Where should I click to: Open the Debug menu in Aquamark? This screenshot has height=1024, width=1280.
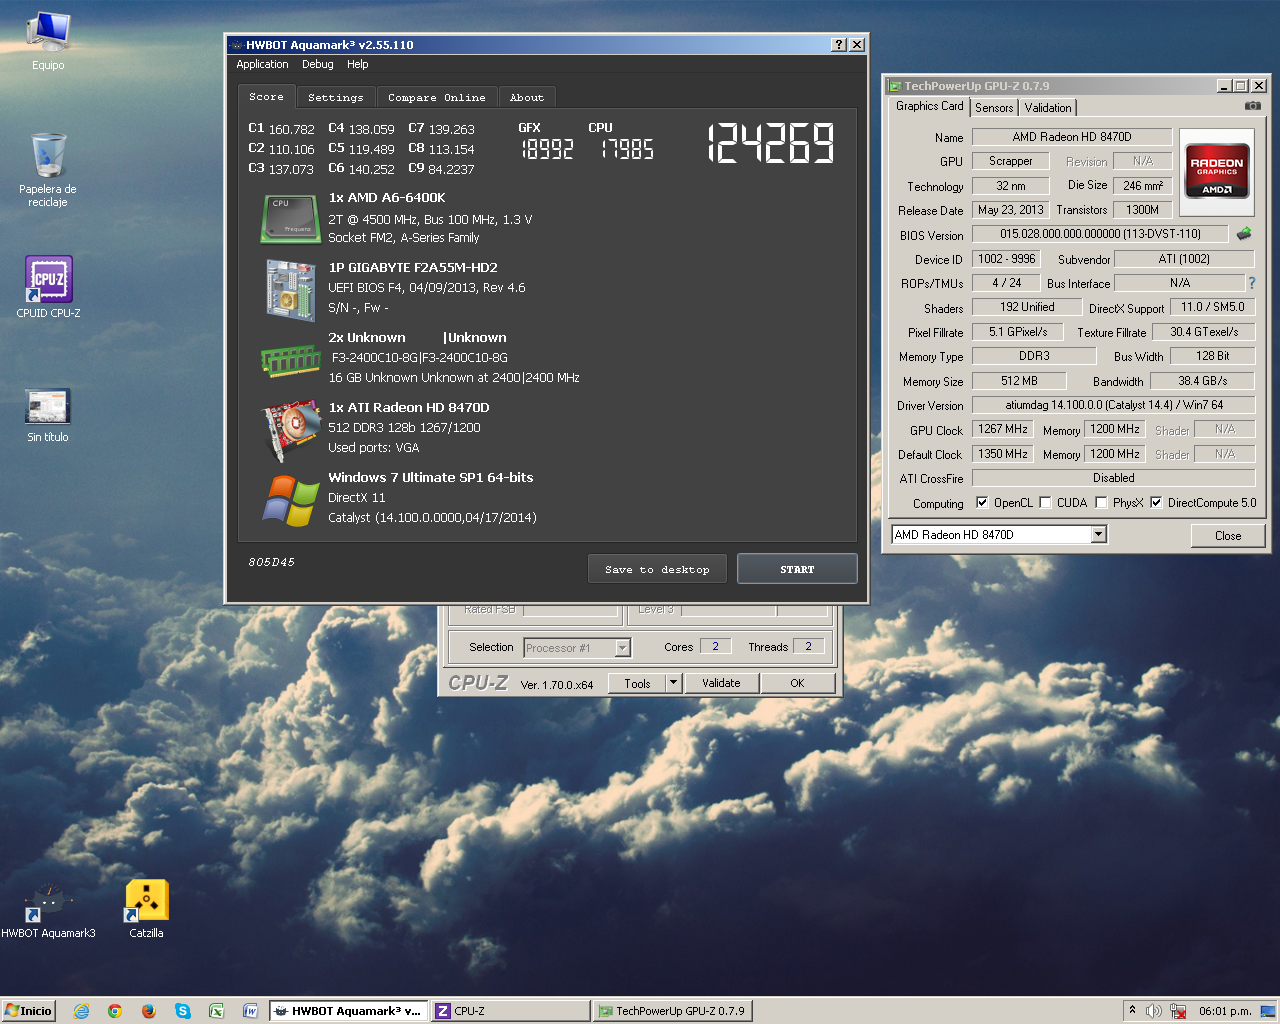(x=317, y=64)
